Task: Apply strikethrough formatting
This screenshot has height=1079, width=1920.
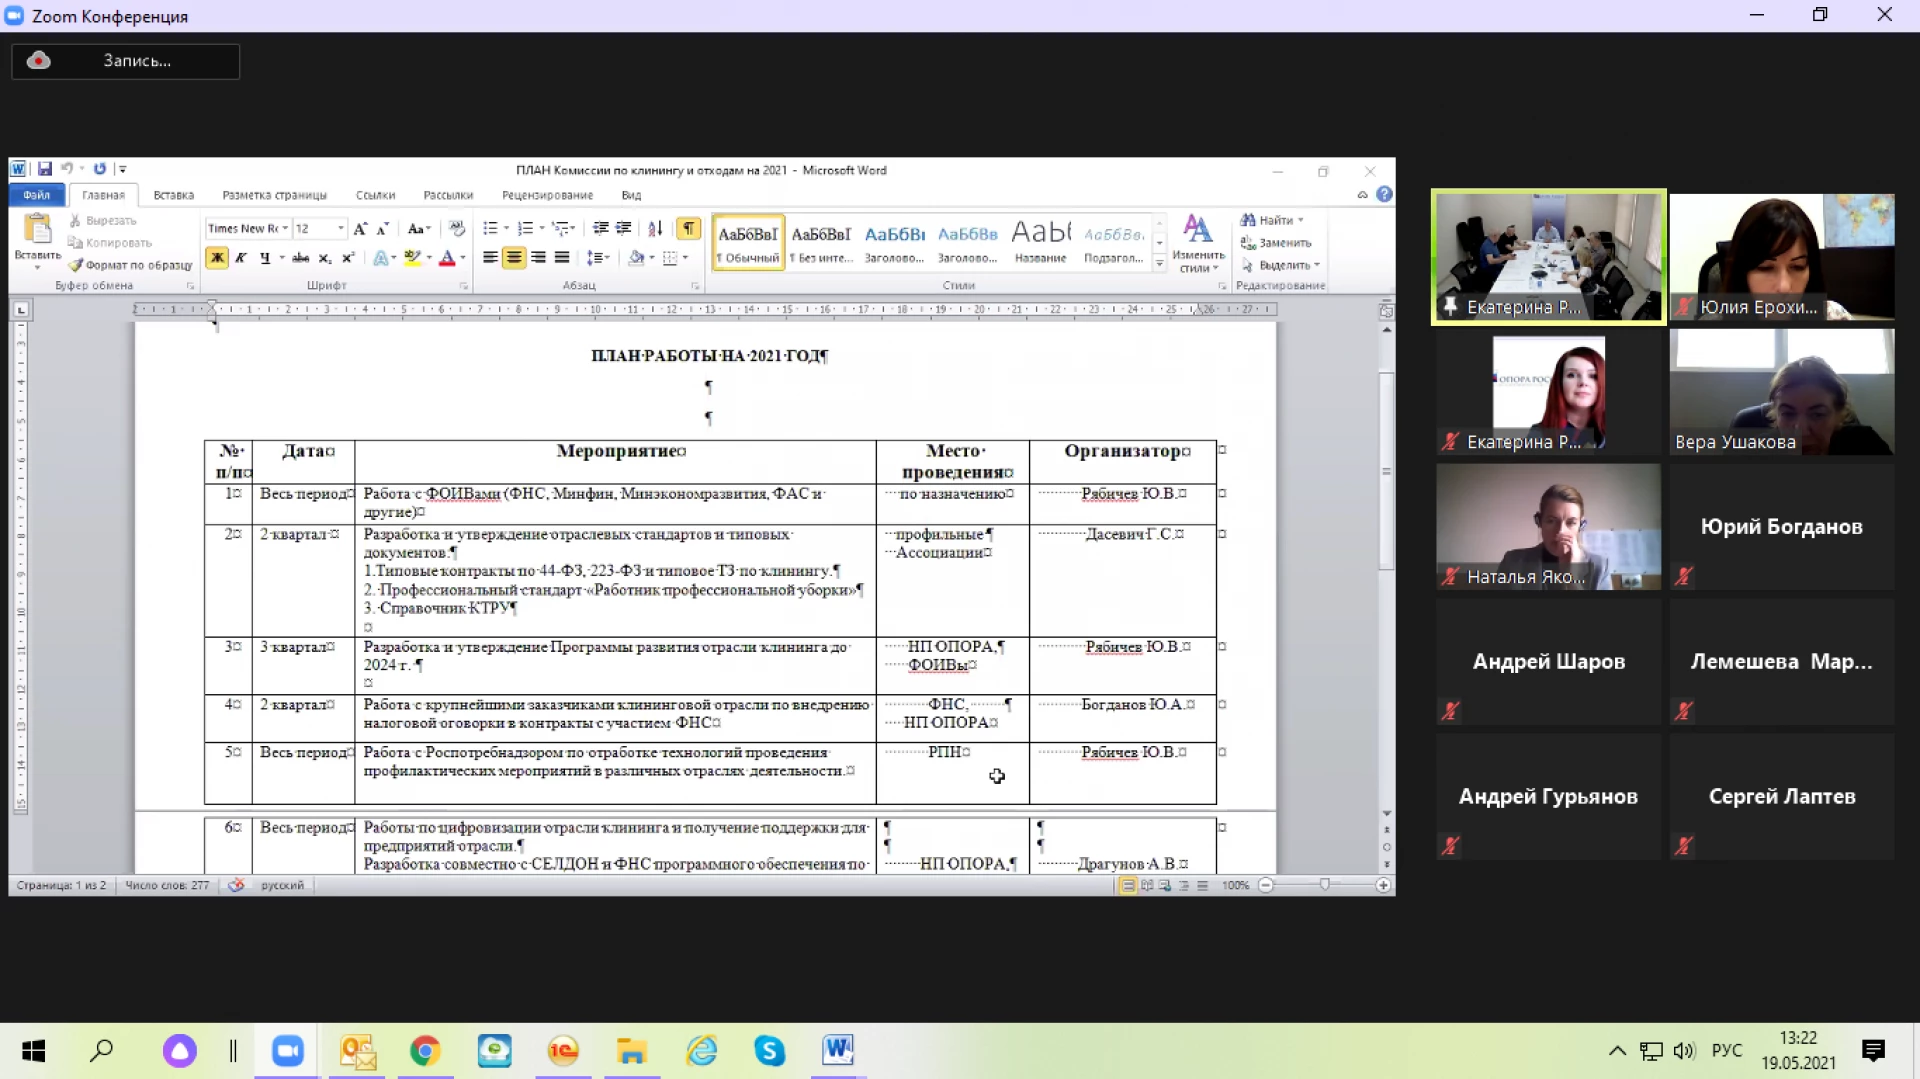Action: tap(300, 258)
